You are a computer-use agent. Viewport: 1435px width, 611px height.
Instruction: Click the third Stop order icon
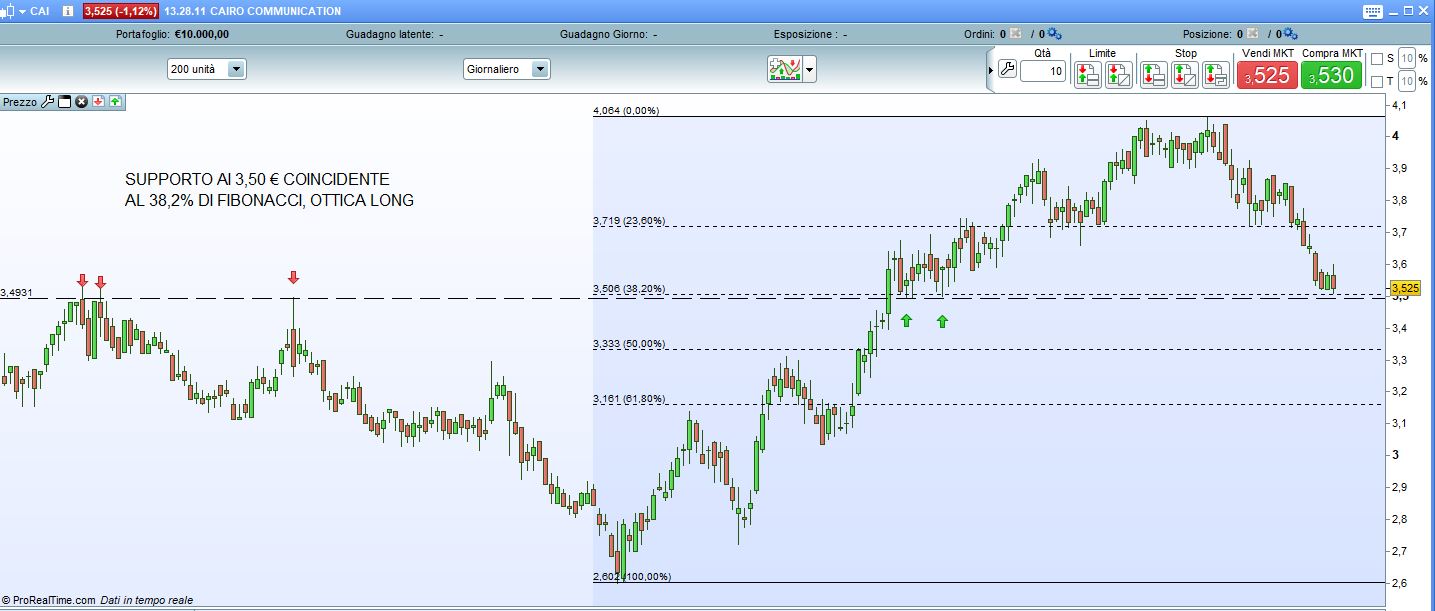click(x=1215, y=74)
